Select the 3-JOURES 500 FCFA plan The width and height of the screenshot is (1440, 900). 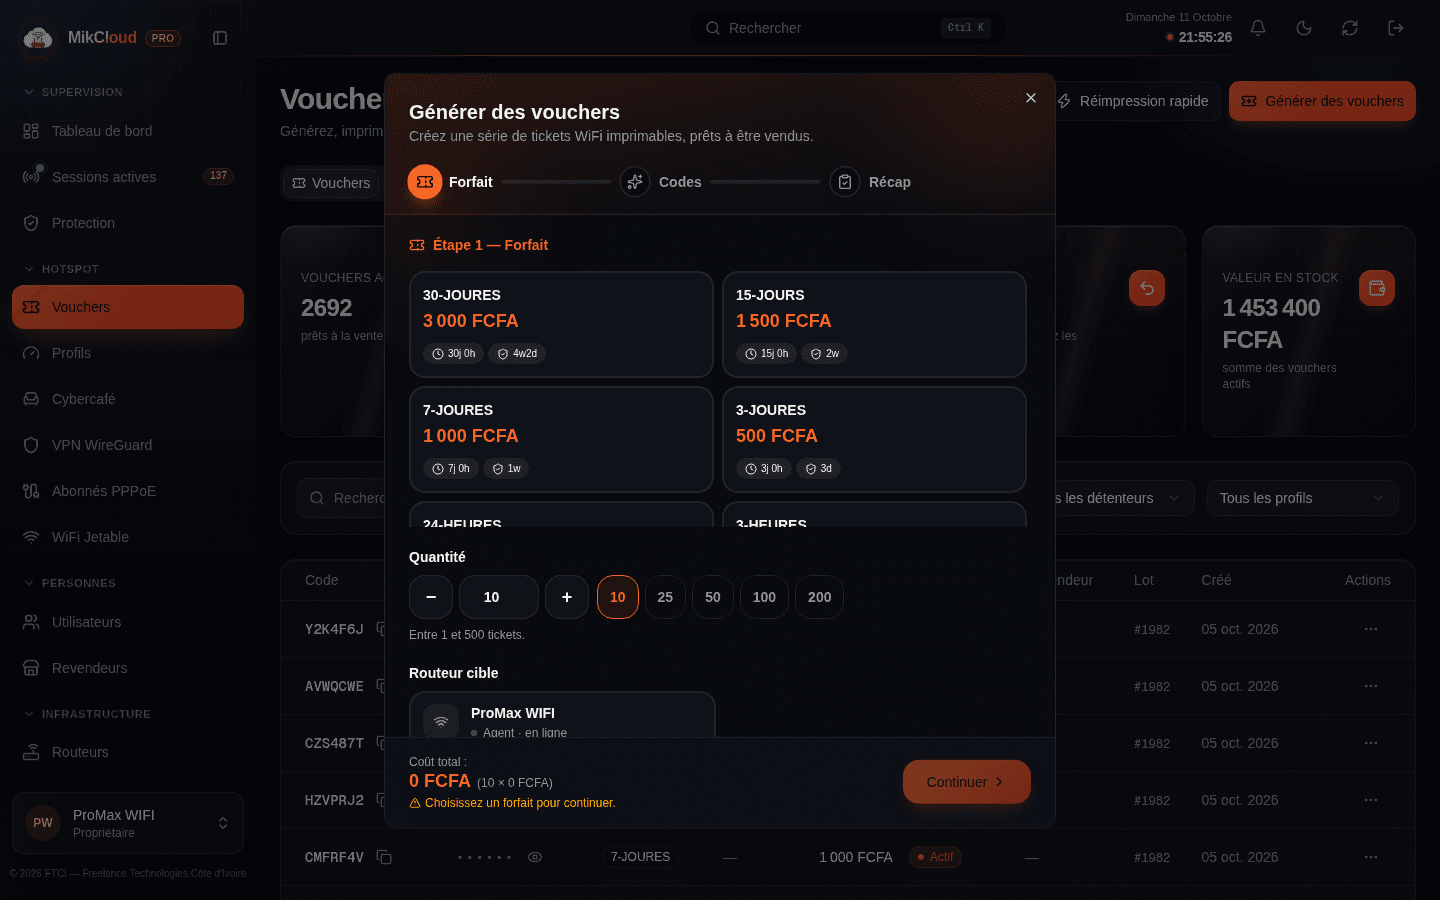pyautogui.click(x=874, y=439)
